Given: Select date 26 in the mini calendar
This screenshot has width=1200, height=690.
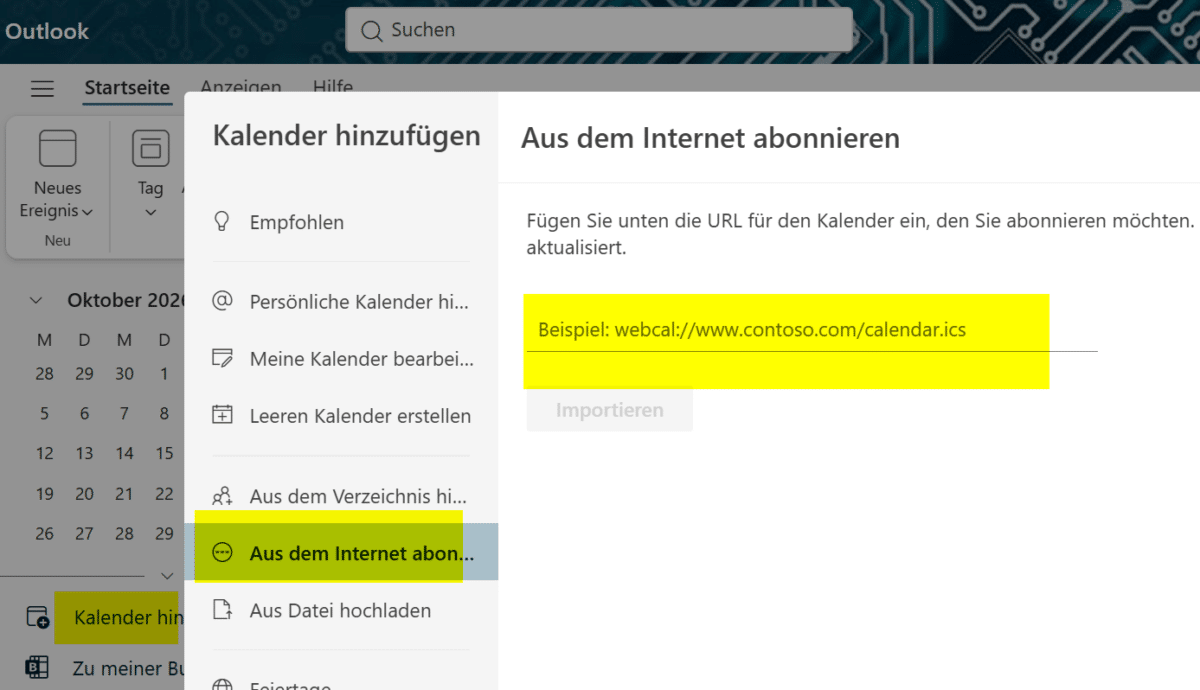Looking at the screenshot, I should [44, 533].
